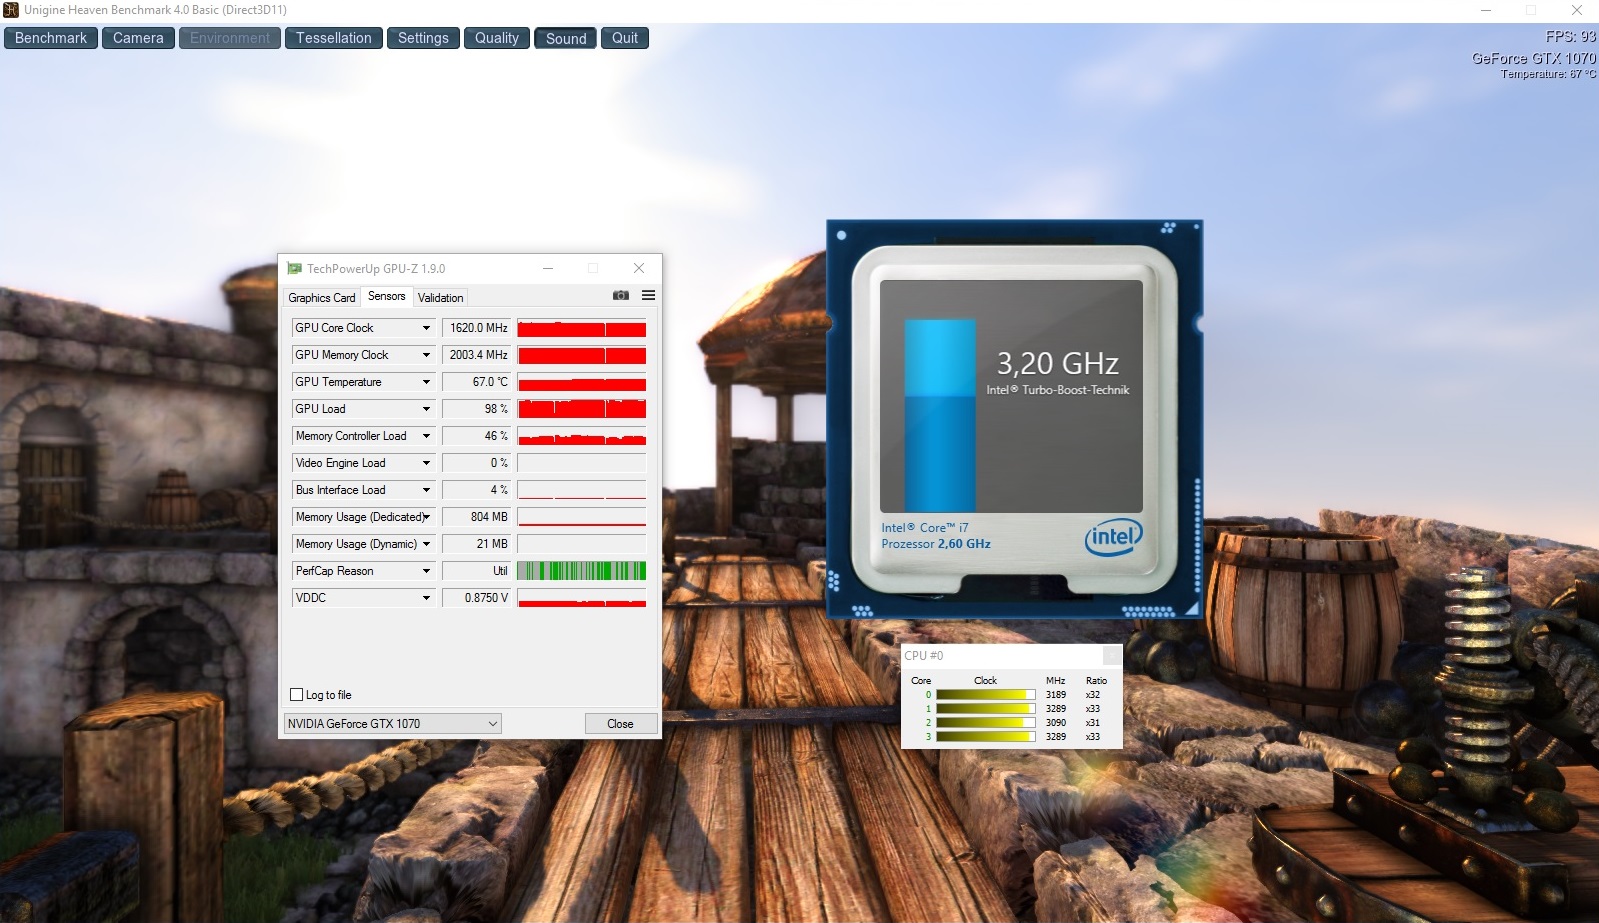Open the GPU-Z hamburger menu icon
This screenshot has height=923, width=1599.
click(648, 296)
